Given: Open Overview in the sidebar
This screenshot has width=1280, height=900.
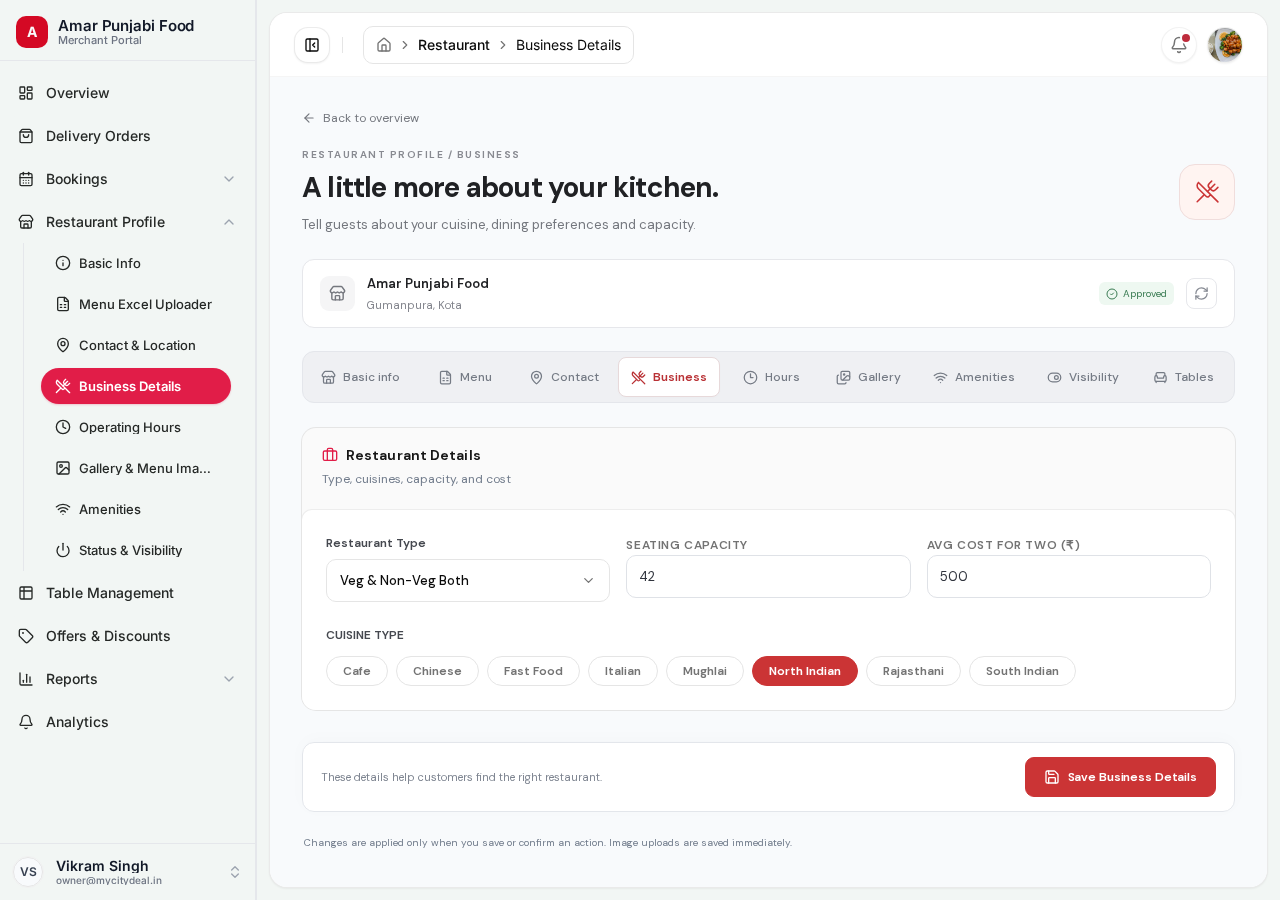Looking at the screenshot, I should pyautogui.click(x=128, y=93).
